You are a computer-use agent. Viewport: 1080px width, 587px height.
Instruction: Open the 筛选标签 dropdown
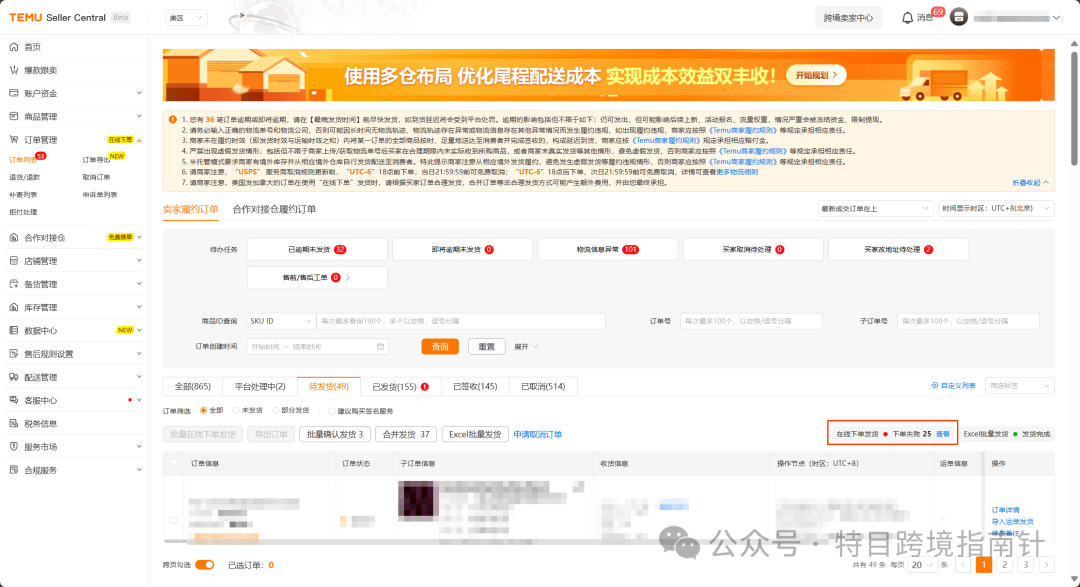point(1019,386)
